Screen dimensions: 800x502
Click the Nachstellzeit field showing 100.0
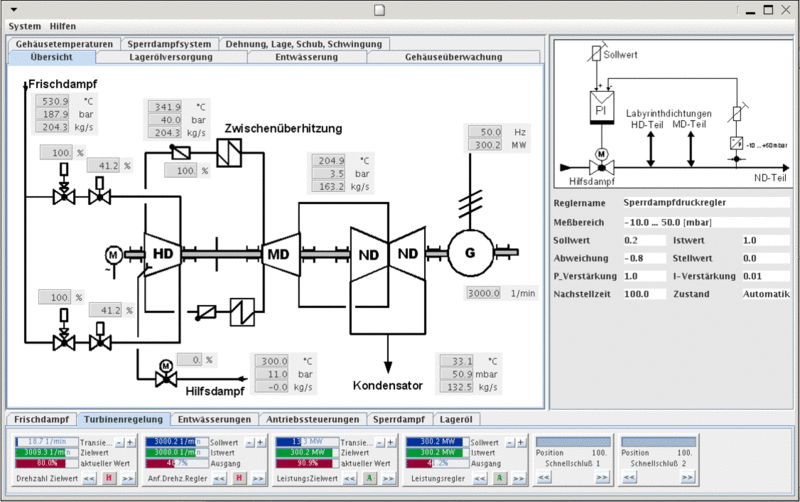coord(644,294)
